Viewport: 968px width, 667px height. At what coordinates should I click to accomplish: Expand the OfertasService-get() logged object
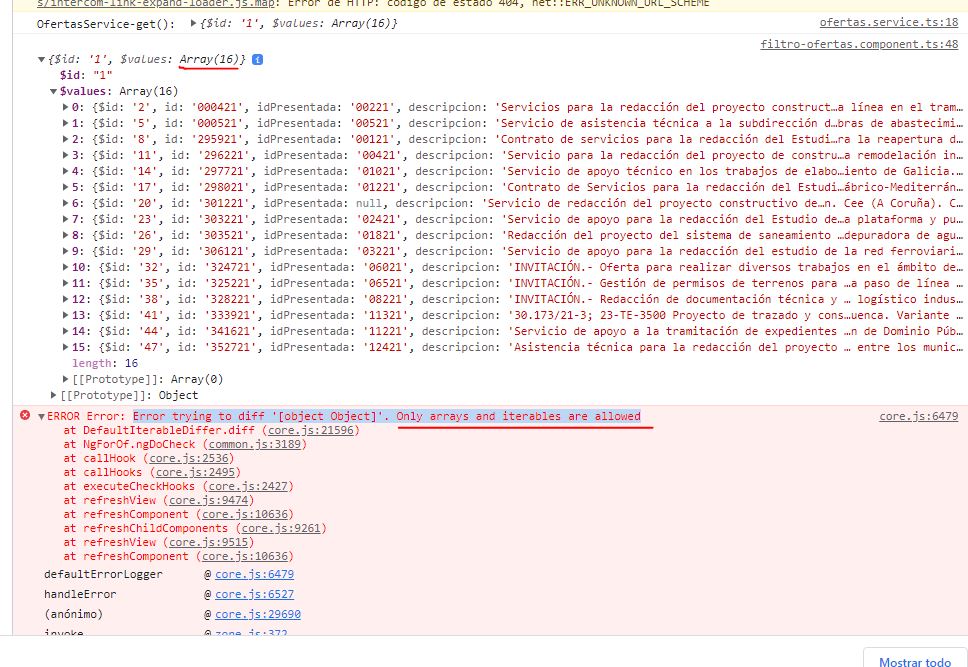tap(193, 23)
